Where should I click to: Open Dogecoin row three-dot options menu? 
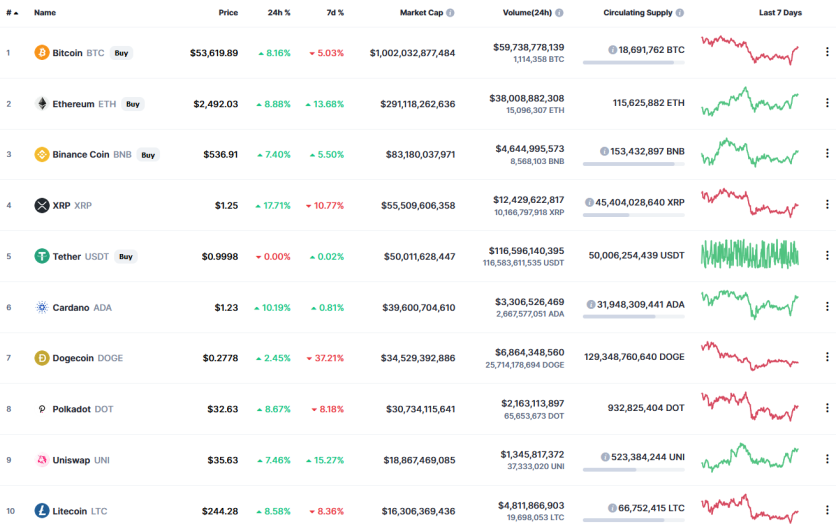(x=827, y=357)
